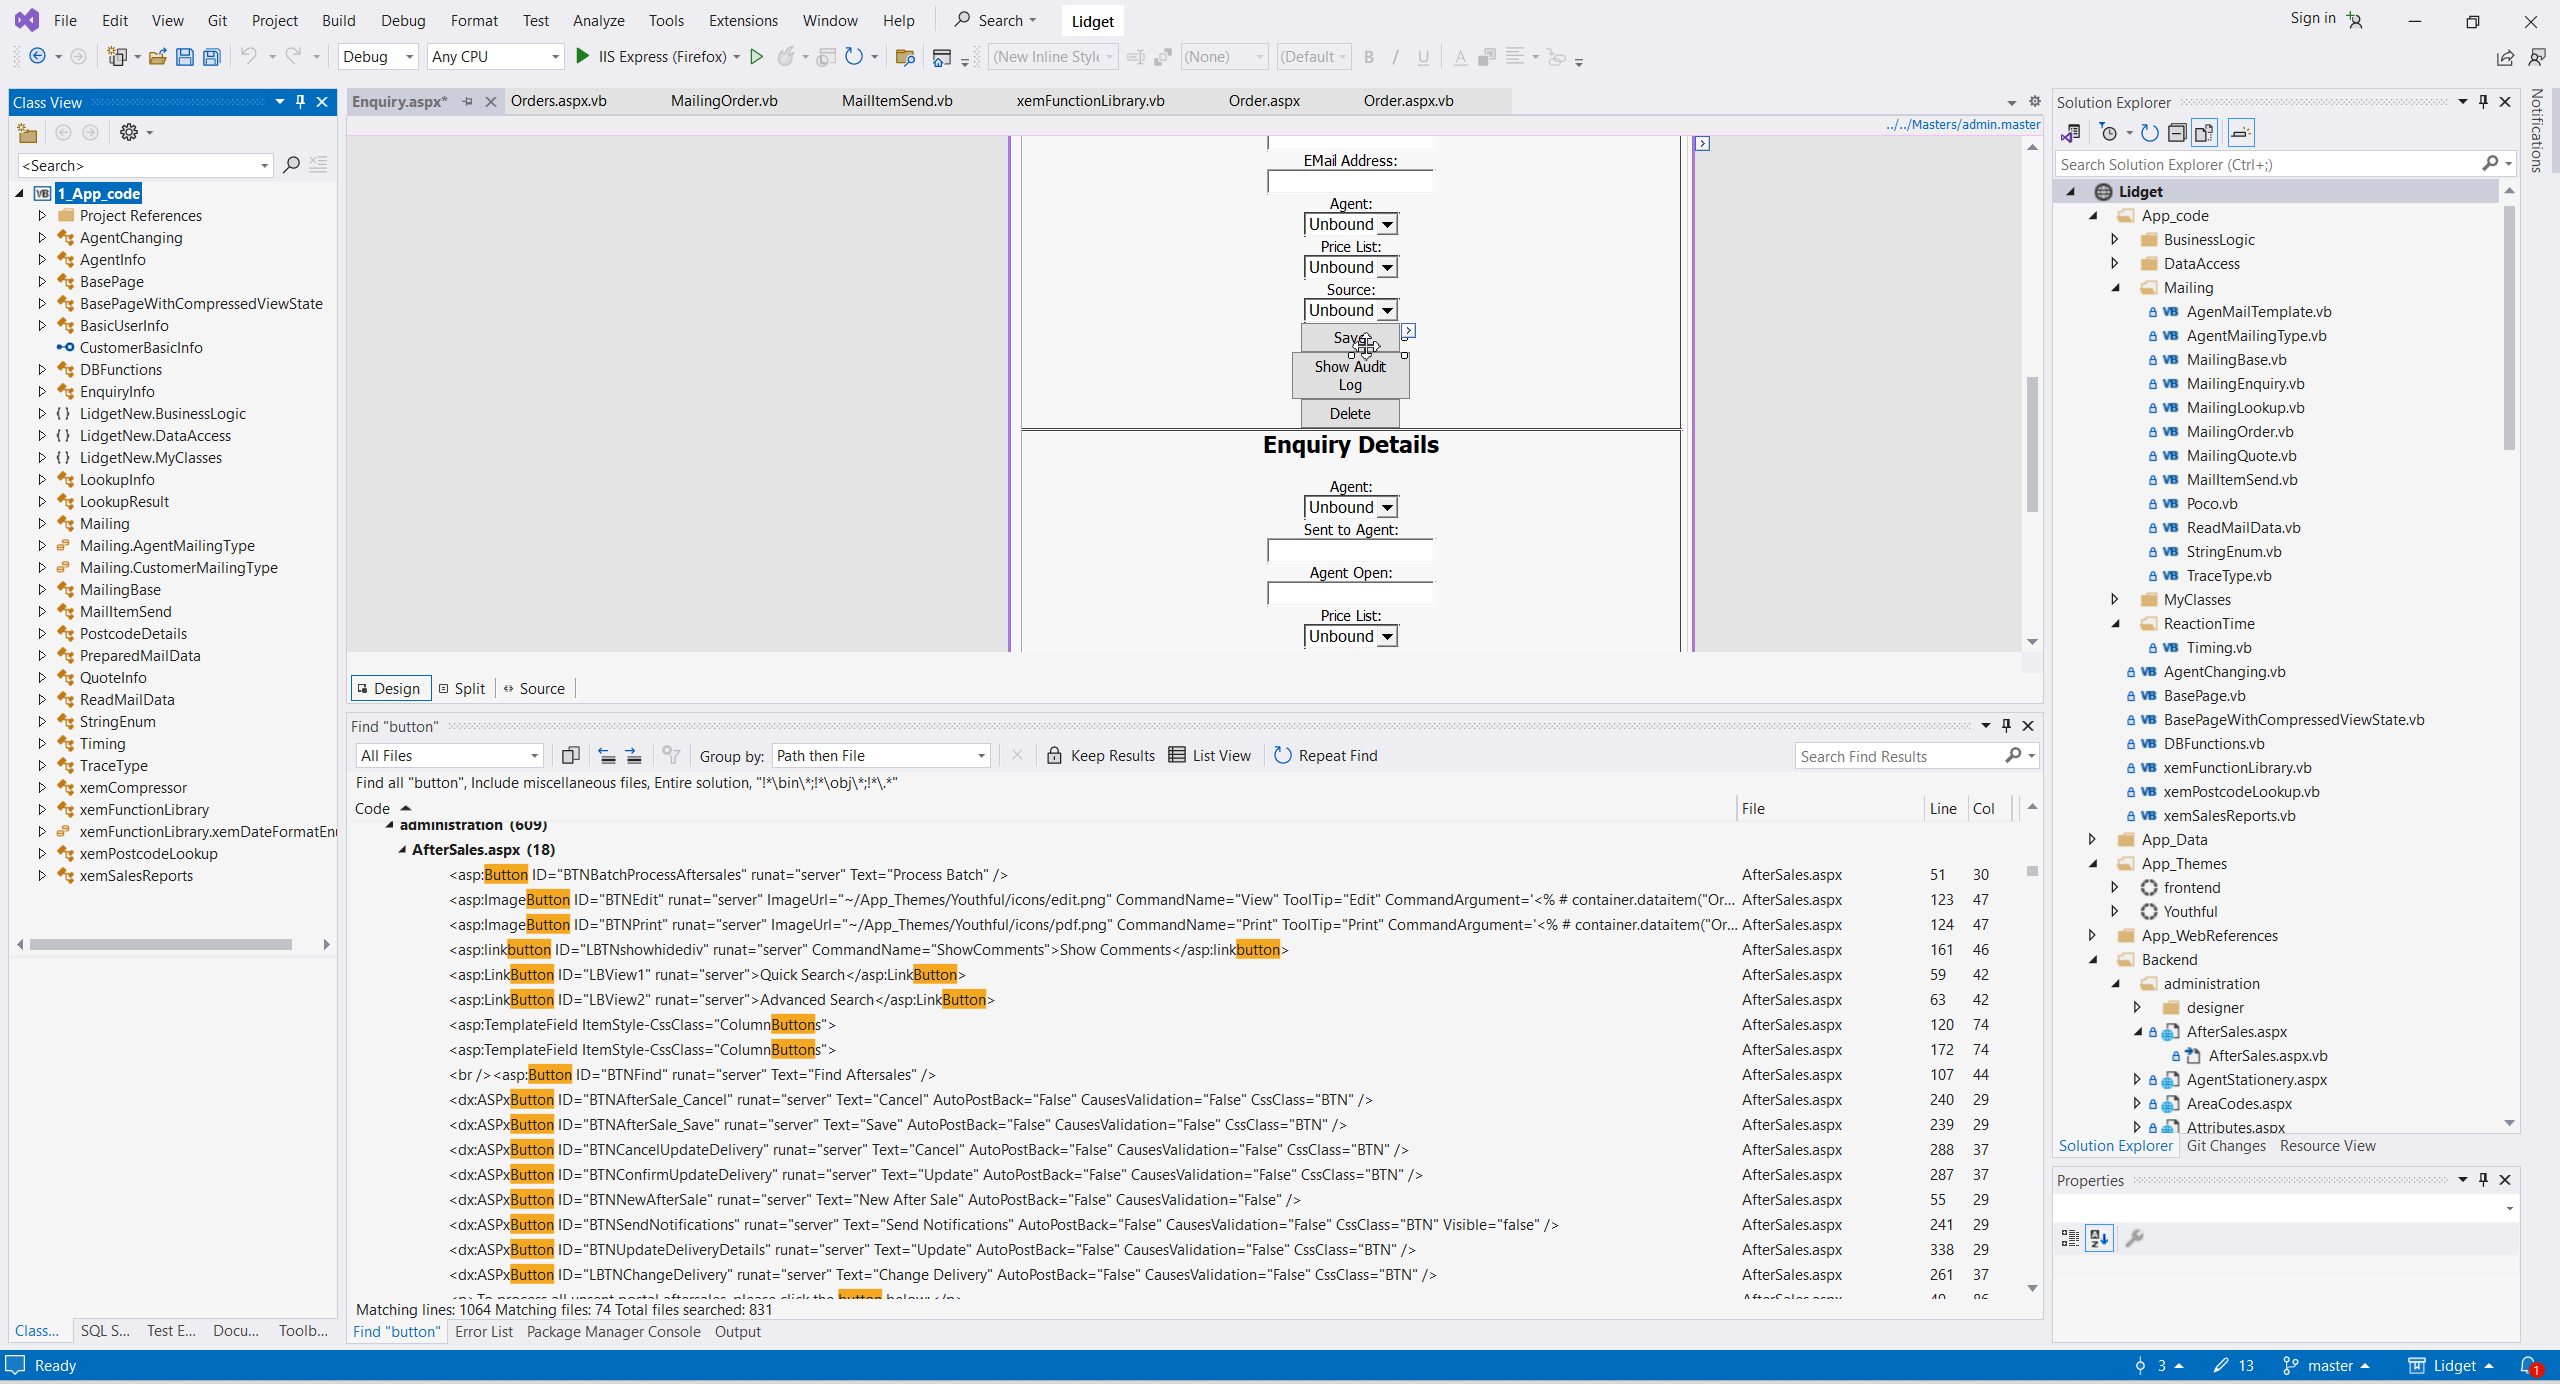Toggle List View in Find results
This screenshot has width=2560, height=1384.
tap(1210, 756)
